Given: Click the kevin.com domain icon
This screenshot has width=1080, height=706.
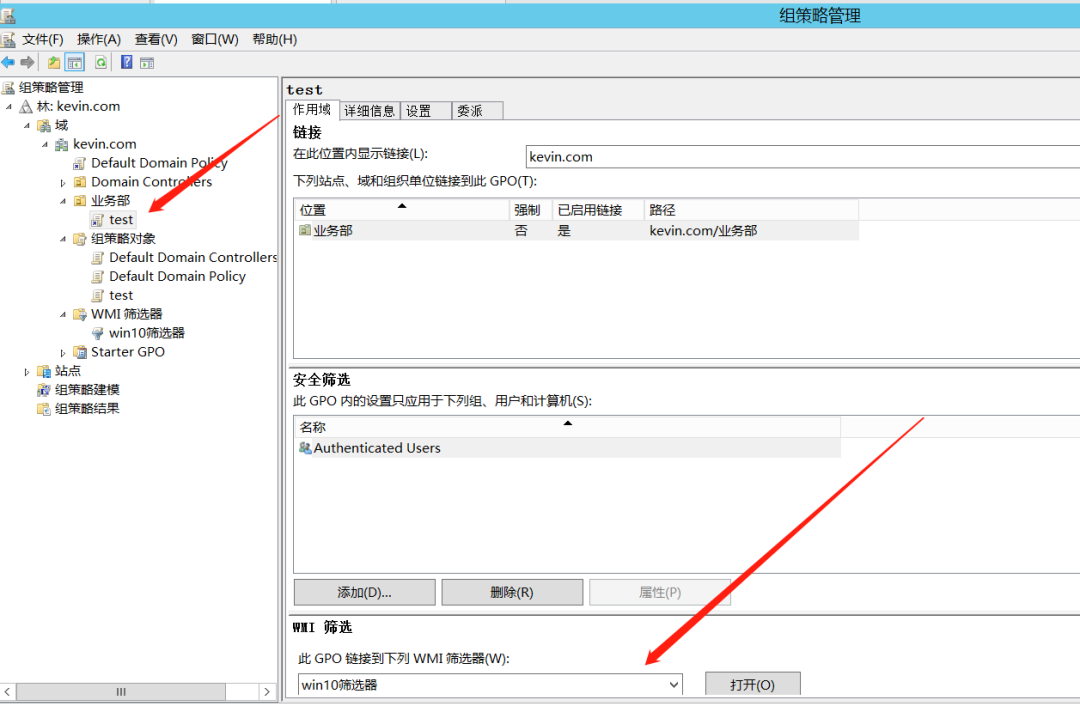Looking at the screenshot, I should pyautogui.click(x=62, y=144).
